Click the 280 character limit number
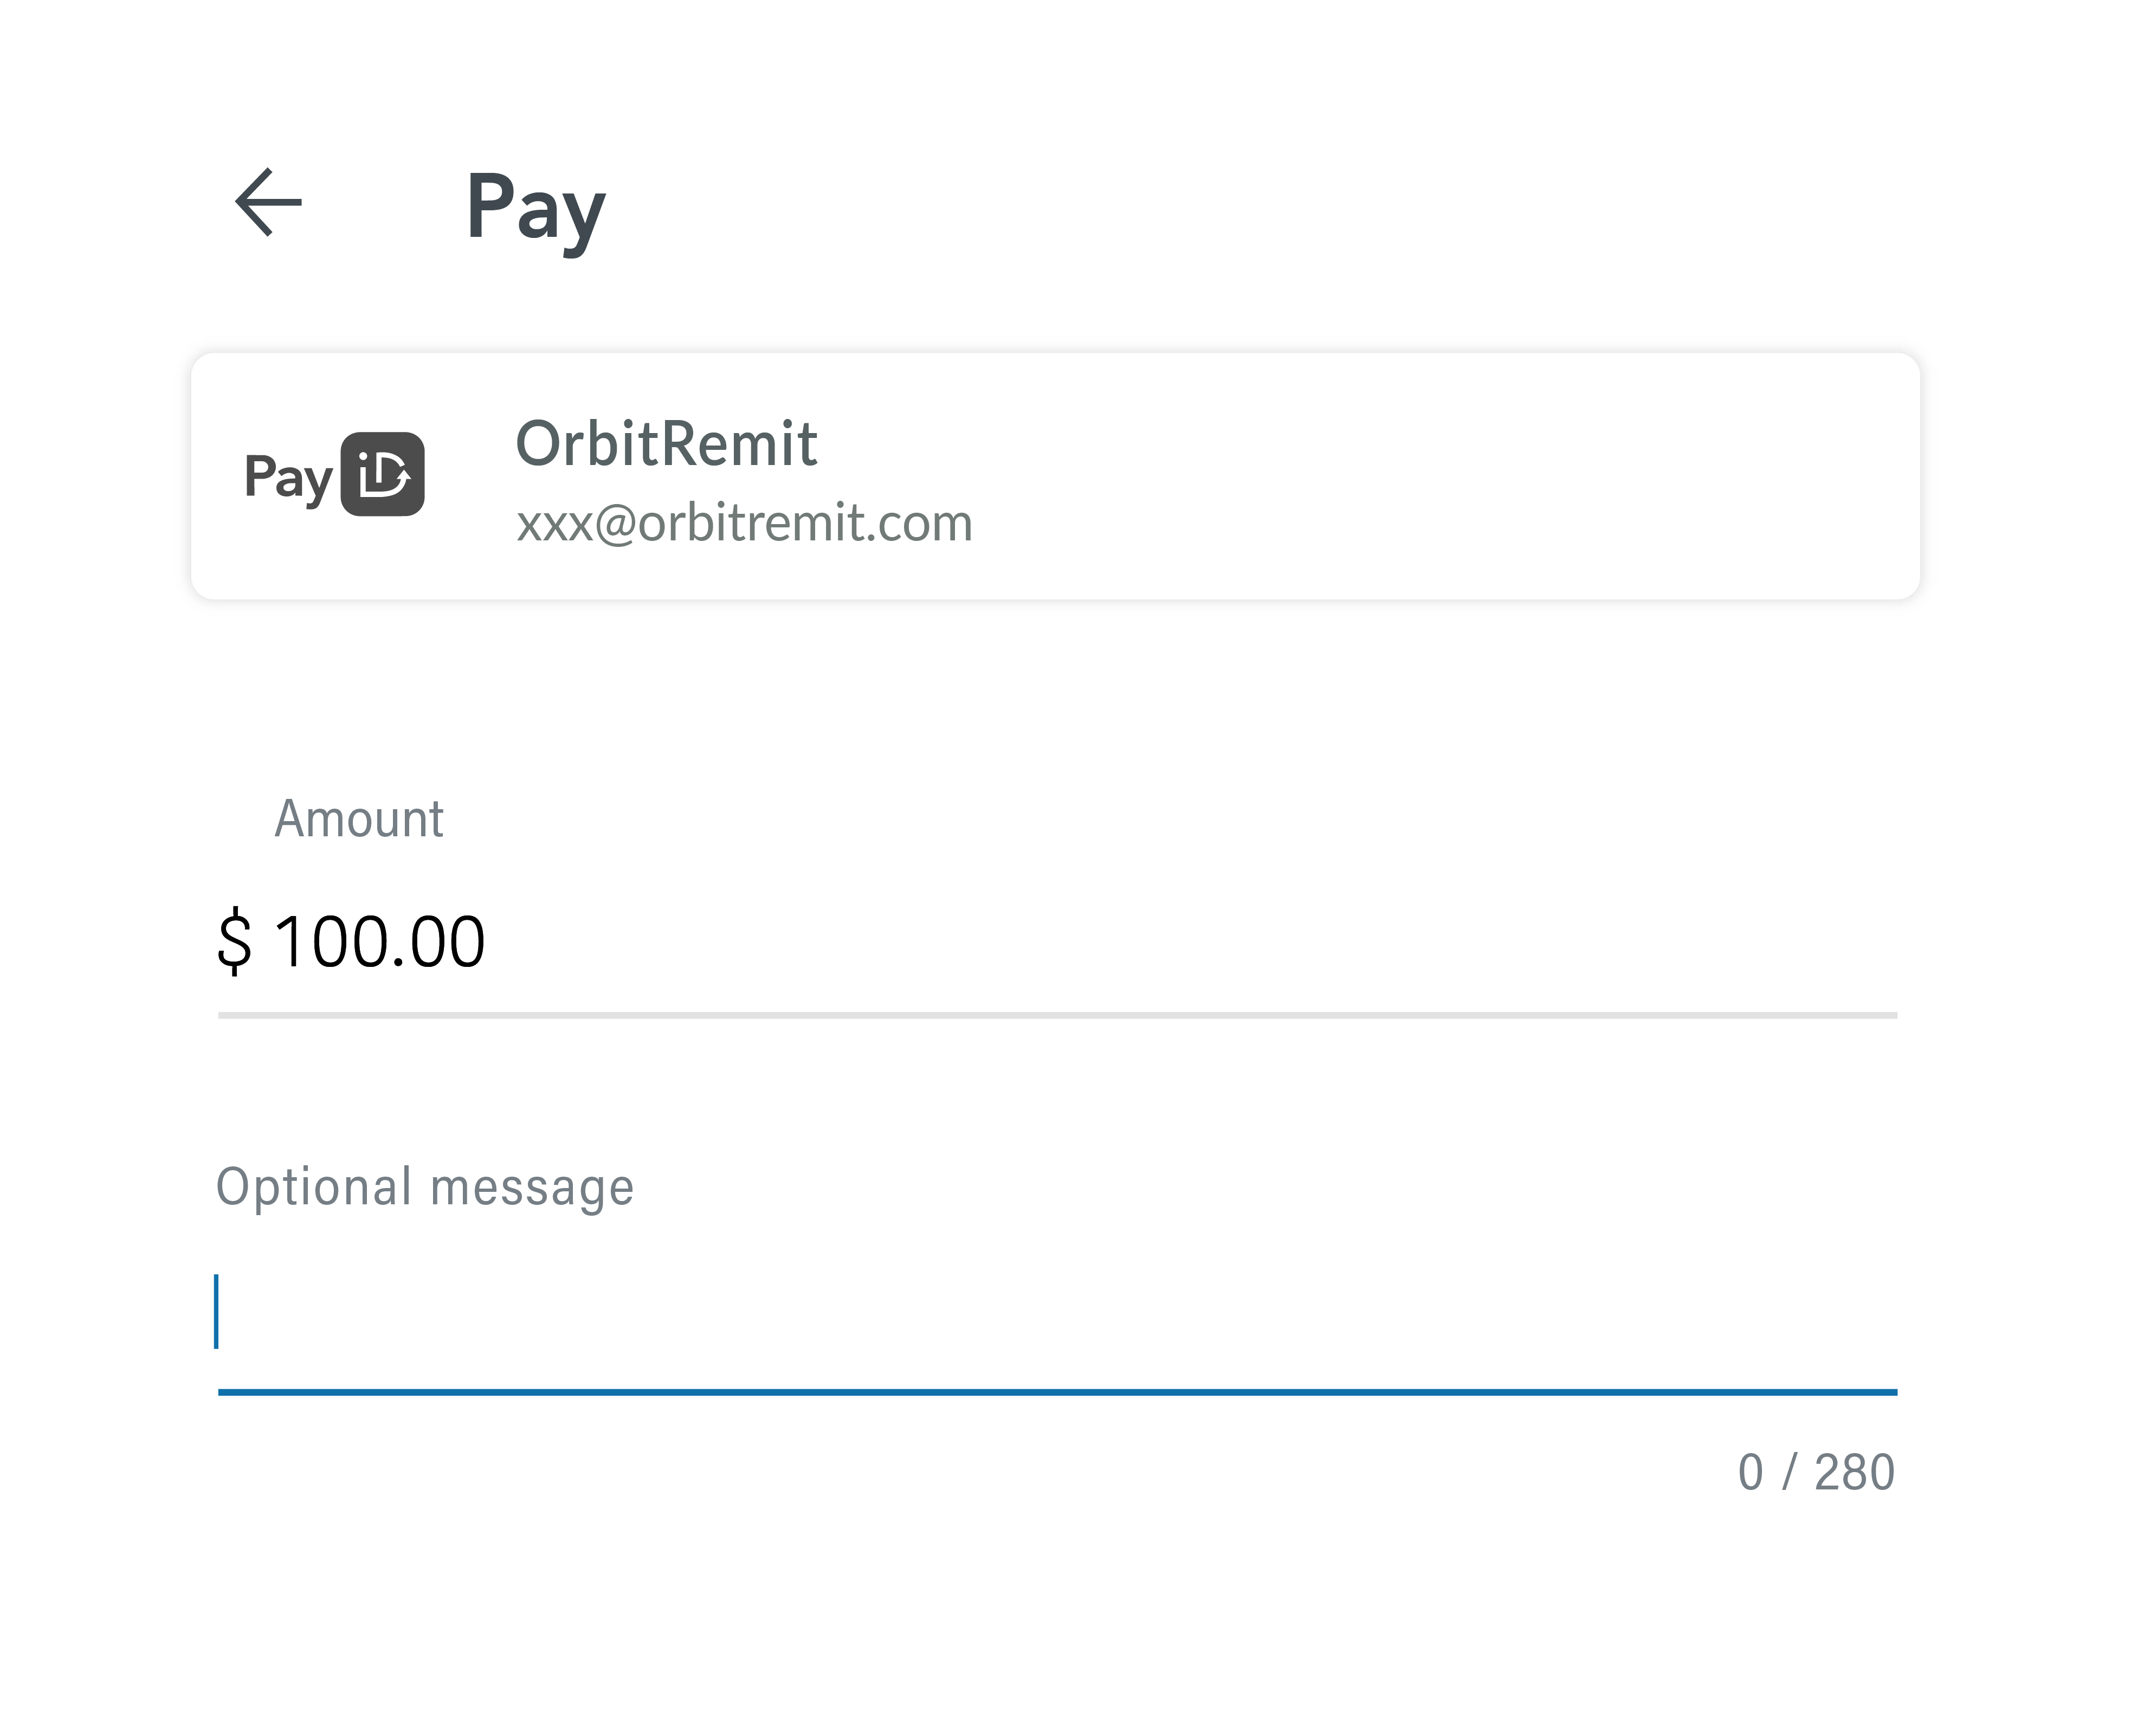Image resolution: width=2156 pixels, height=1723 pixels. 1854,1472
